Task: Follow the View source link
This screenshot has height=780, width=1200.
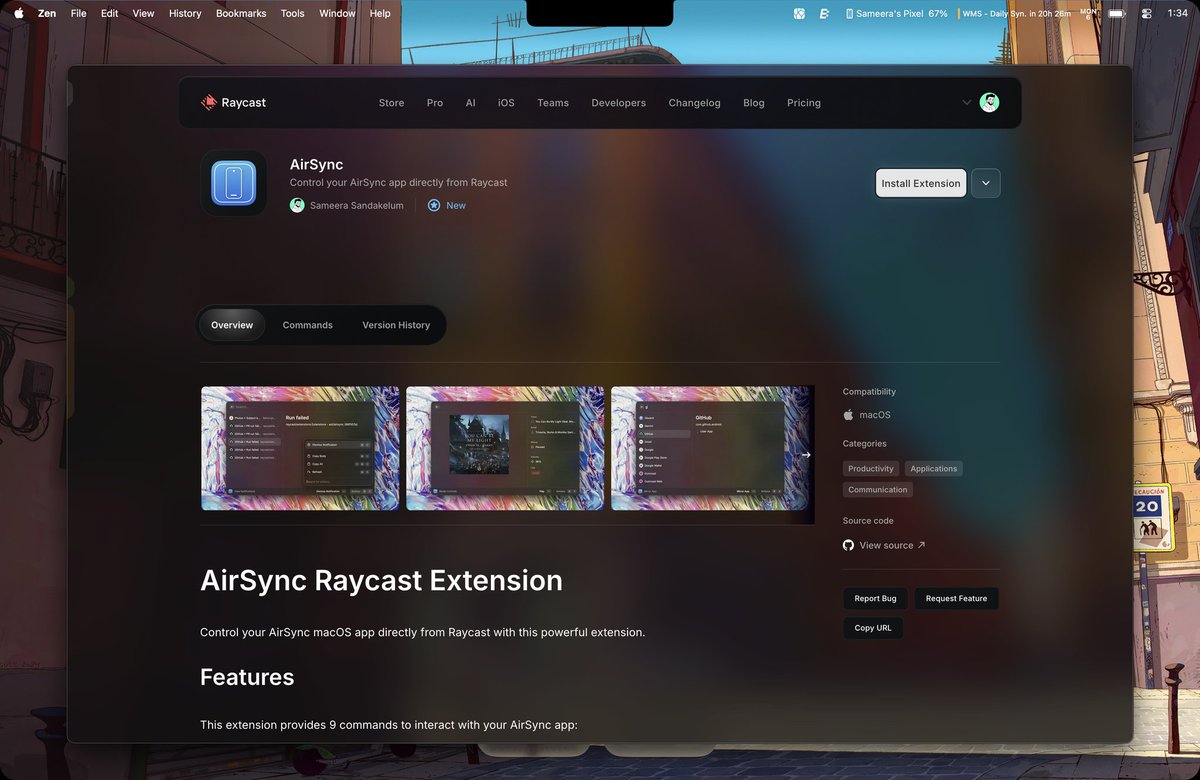Action: click(x=886, y=545)
